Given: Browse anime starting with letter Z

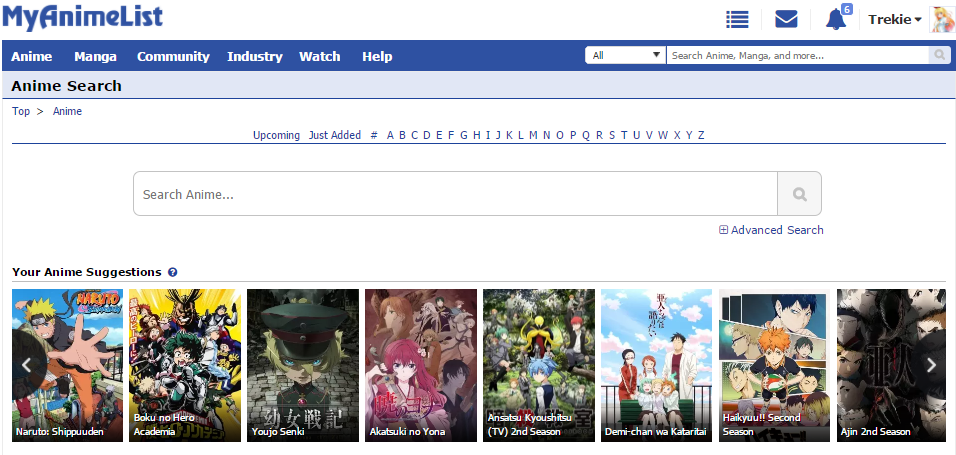Looking at the screenshot, I should tap(701, 135).
